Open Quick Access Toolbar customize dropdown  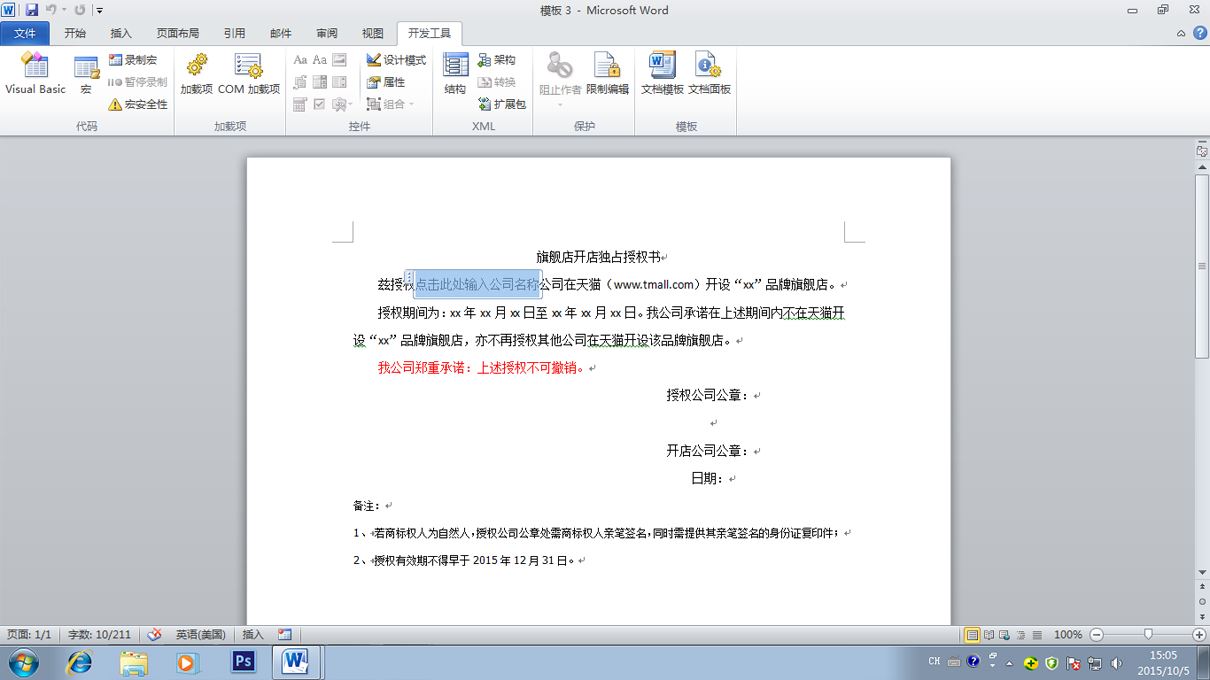coord(100,10)
